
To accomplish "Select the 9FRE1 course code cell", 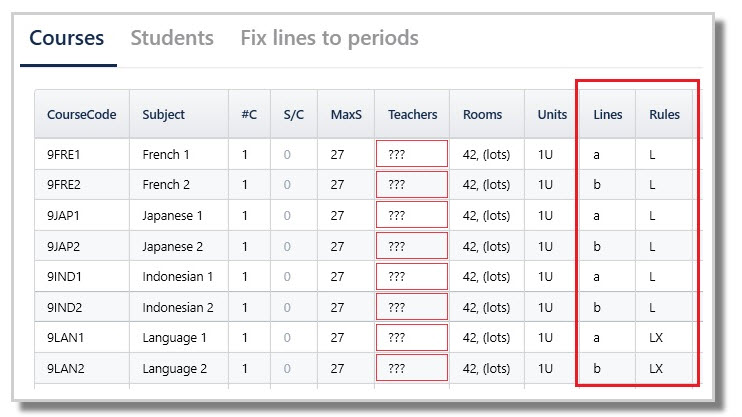I will point(63,155).
